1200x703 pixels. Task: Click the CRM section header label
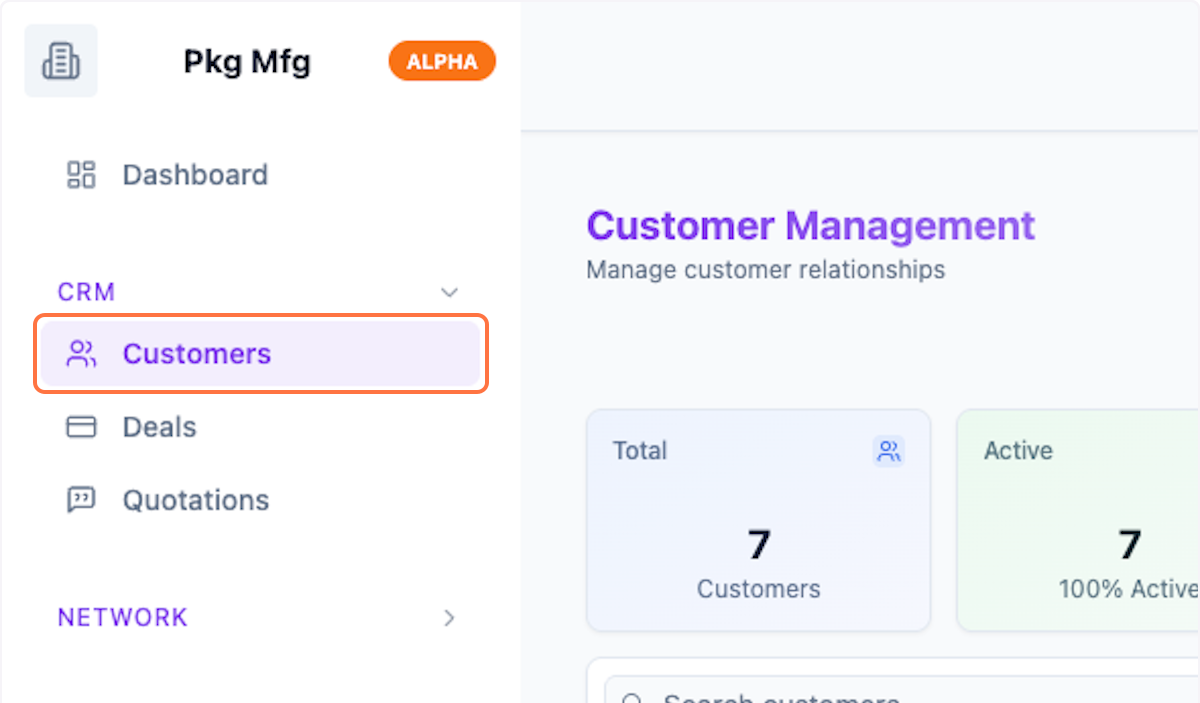(87, 292)
